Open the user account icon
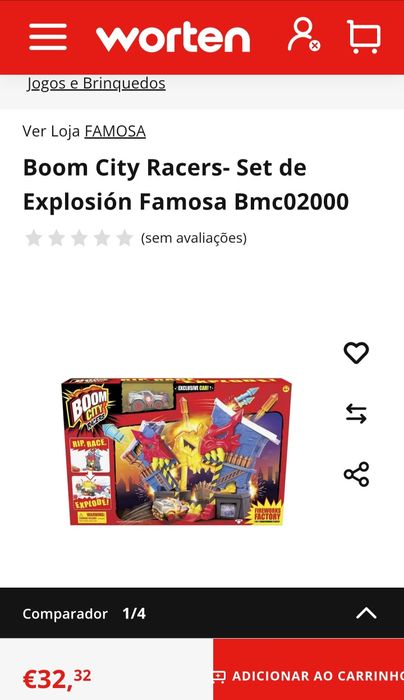 (304, 35)
